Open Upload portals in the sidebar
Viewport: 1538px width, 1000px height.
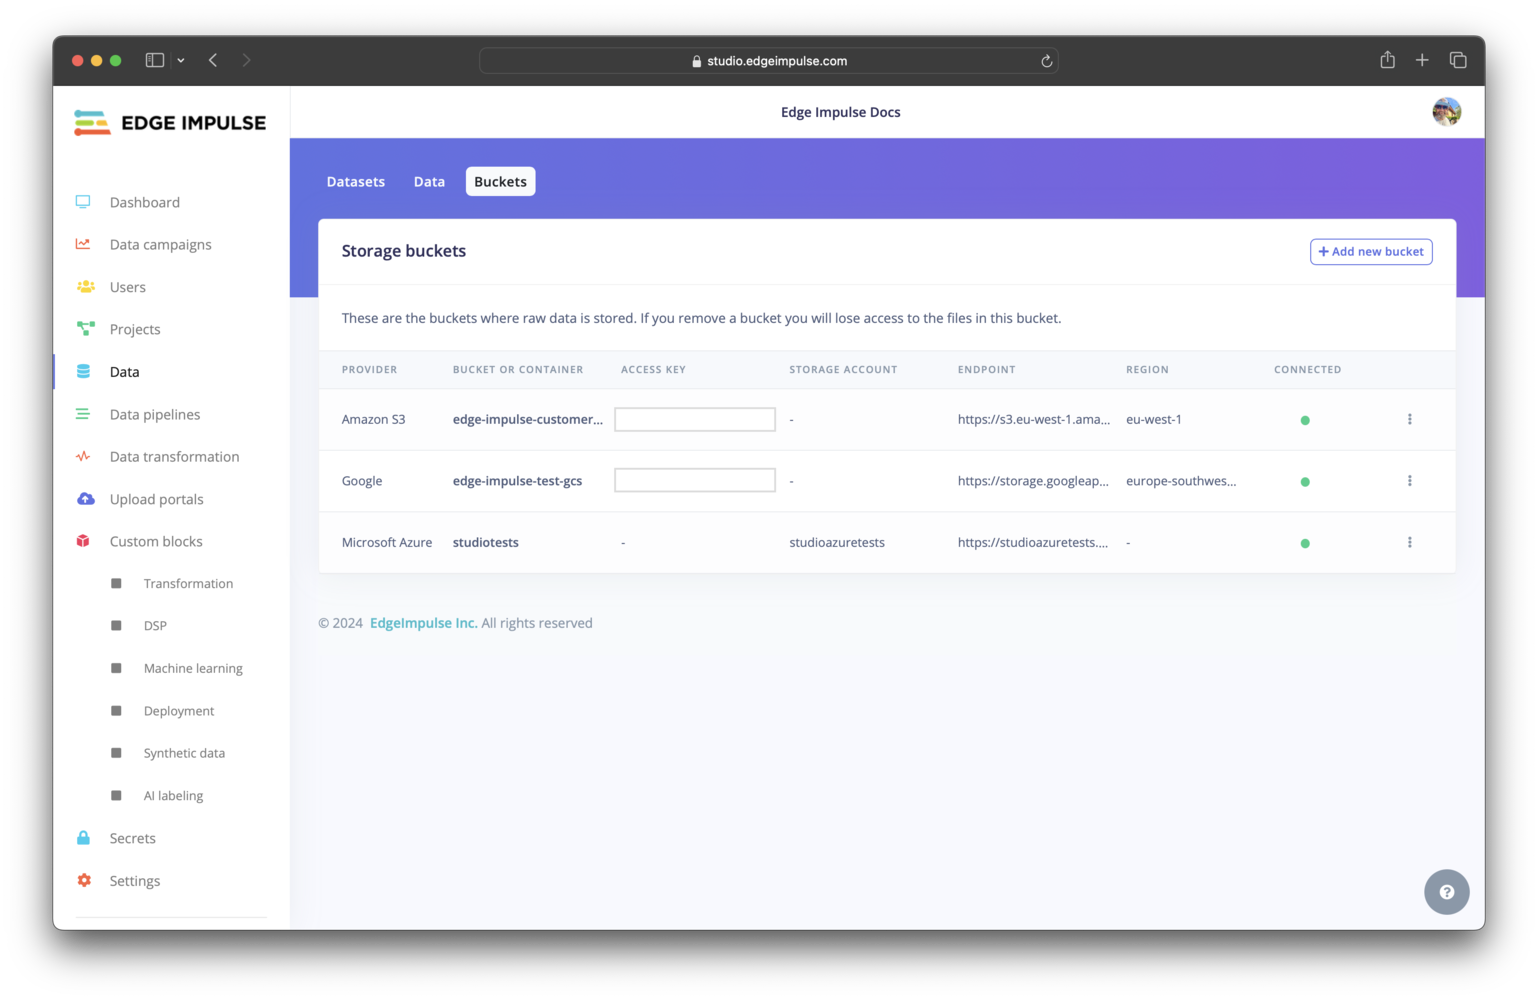tap(156, 499)
